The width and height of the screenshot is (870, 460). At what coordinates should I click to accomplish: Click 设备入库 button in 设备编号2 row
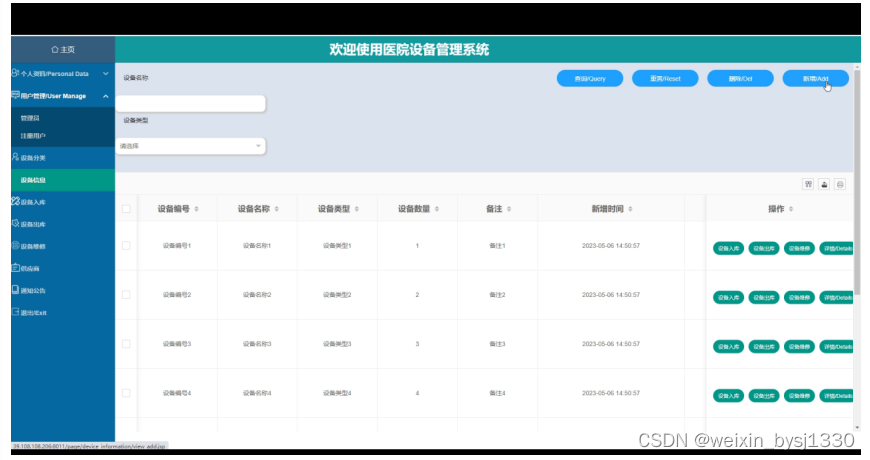coord(728,298)
